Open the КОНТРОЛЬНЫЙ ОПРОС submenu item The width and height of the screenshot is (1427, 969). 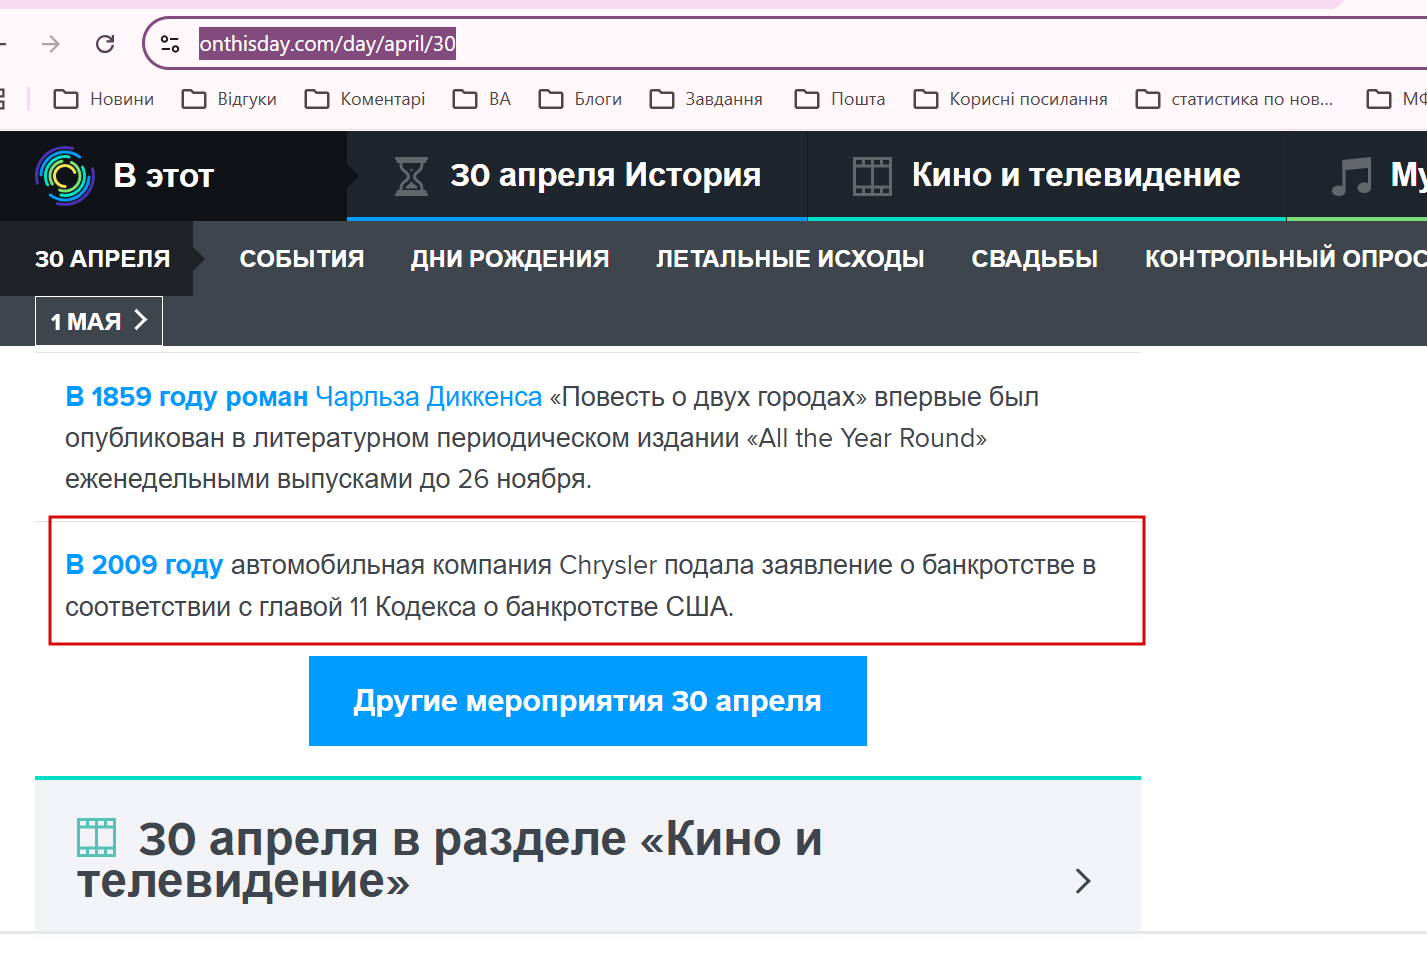(x=1285, y=259)
